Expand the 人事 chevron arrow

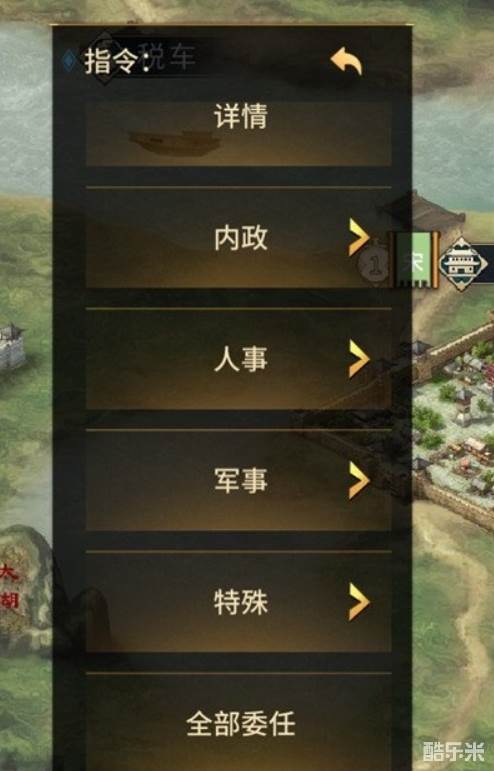pyautogui.click(x=359, y=359)
